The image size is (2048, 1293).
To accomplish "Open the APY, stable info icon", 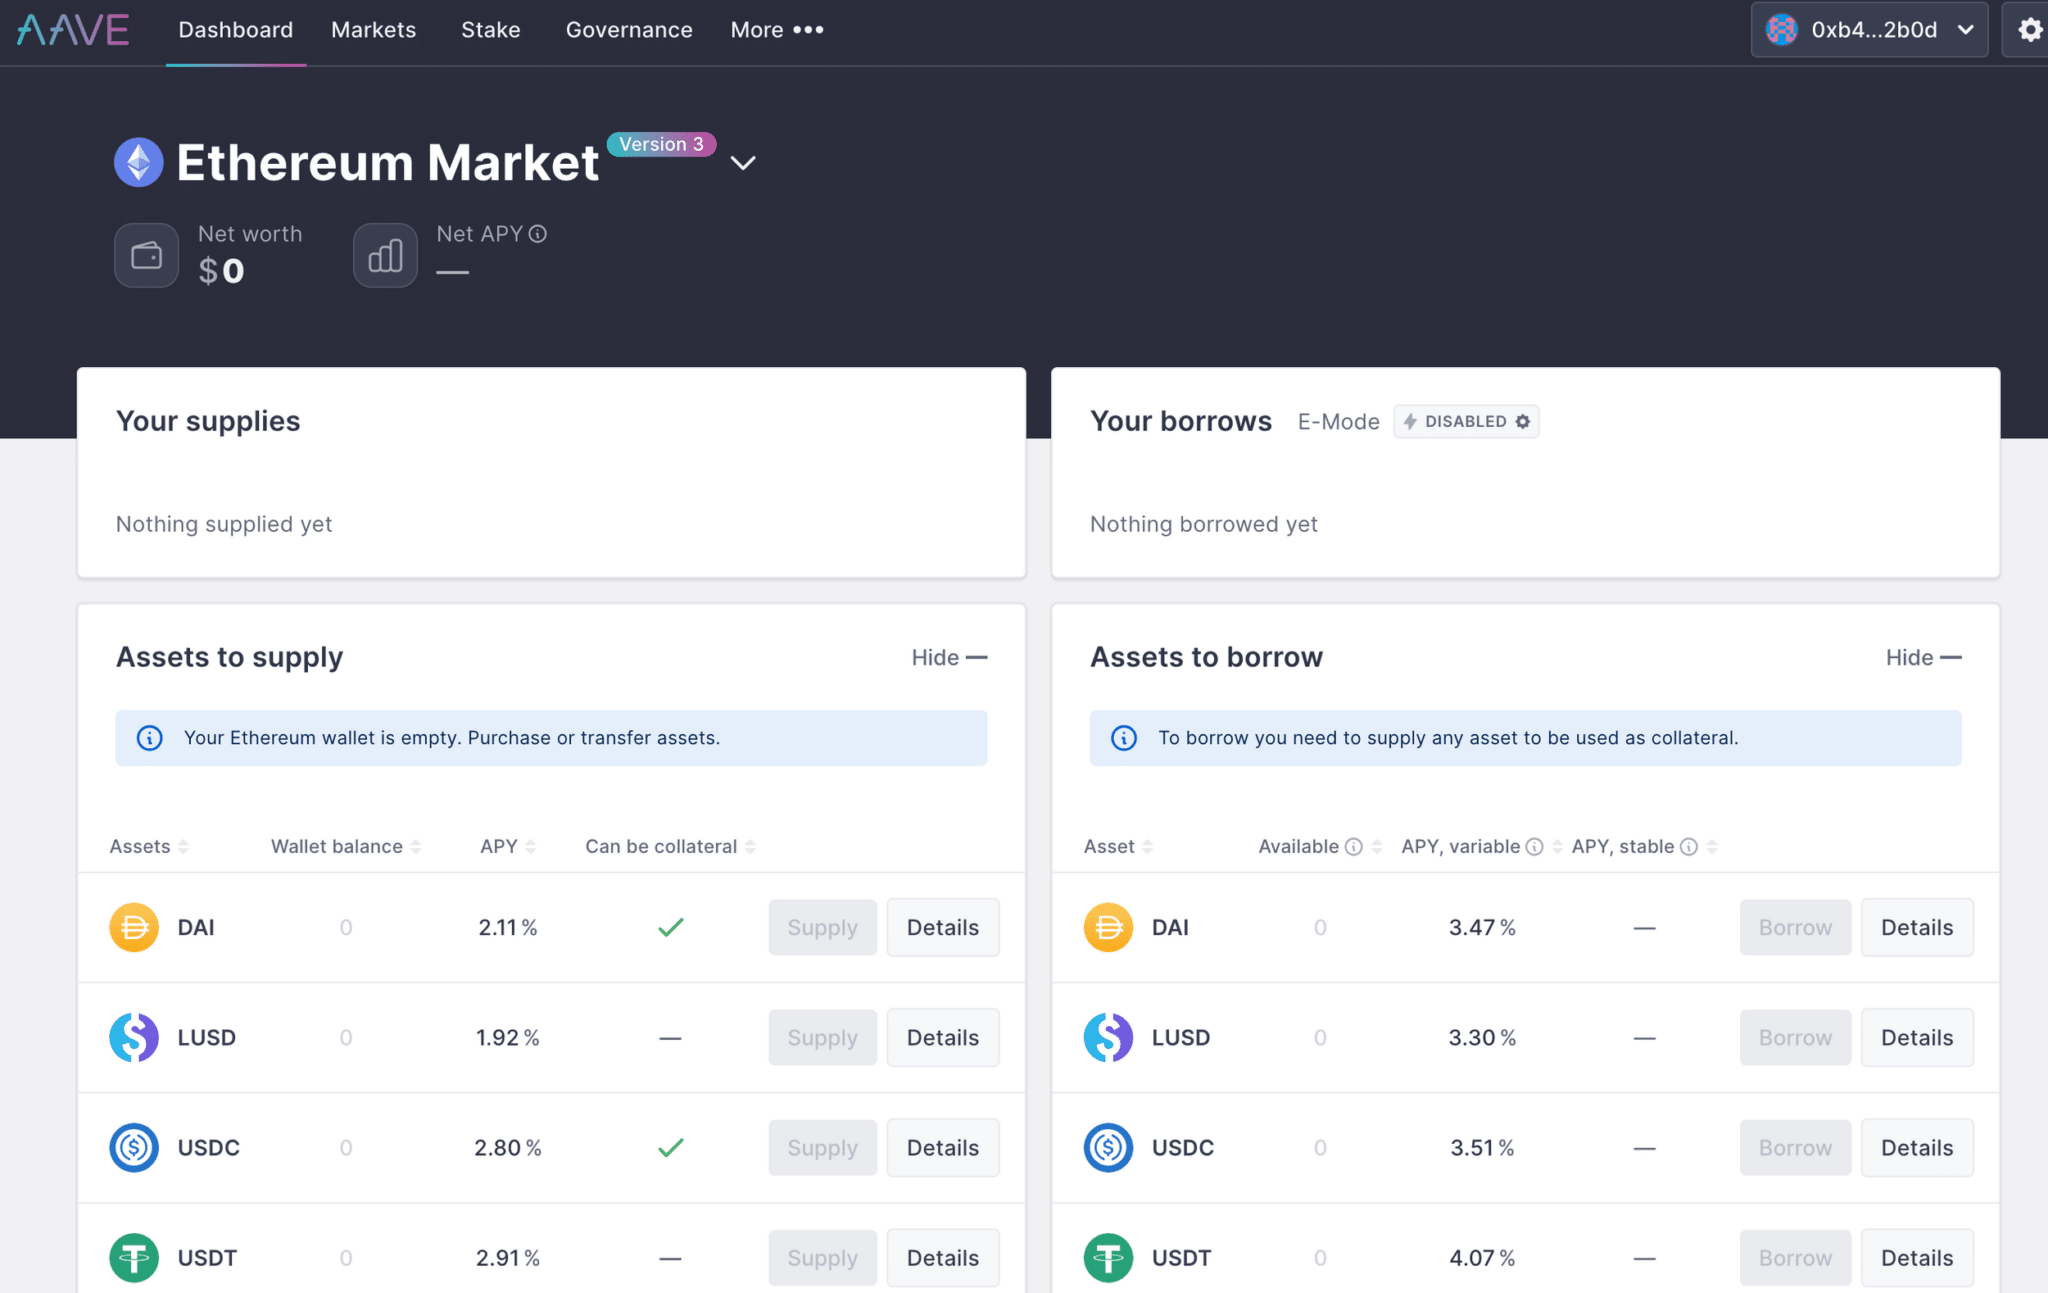I will [1689, 847].
